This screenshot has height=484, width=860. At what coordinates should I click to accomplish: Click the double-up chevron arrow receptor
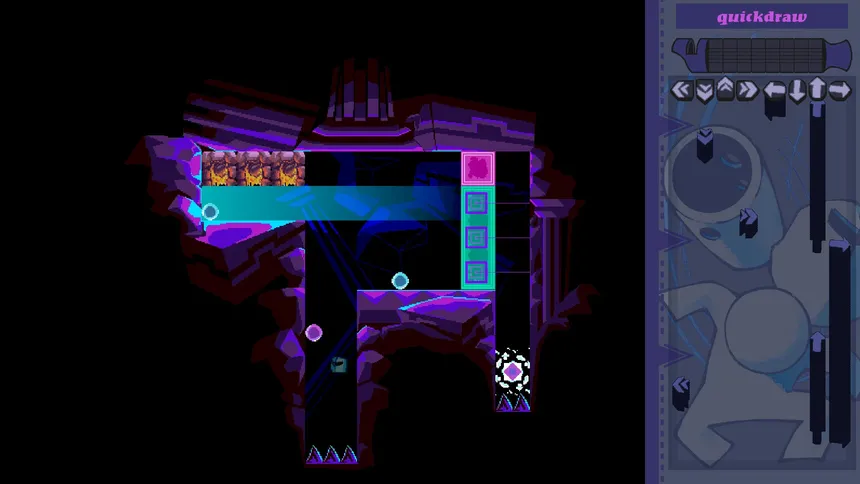[725, 88]
